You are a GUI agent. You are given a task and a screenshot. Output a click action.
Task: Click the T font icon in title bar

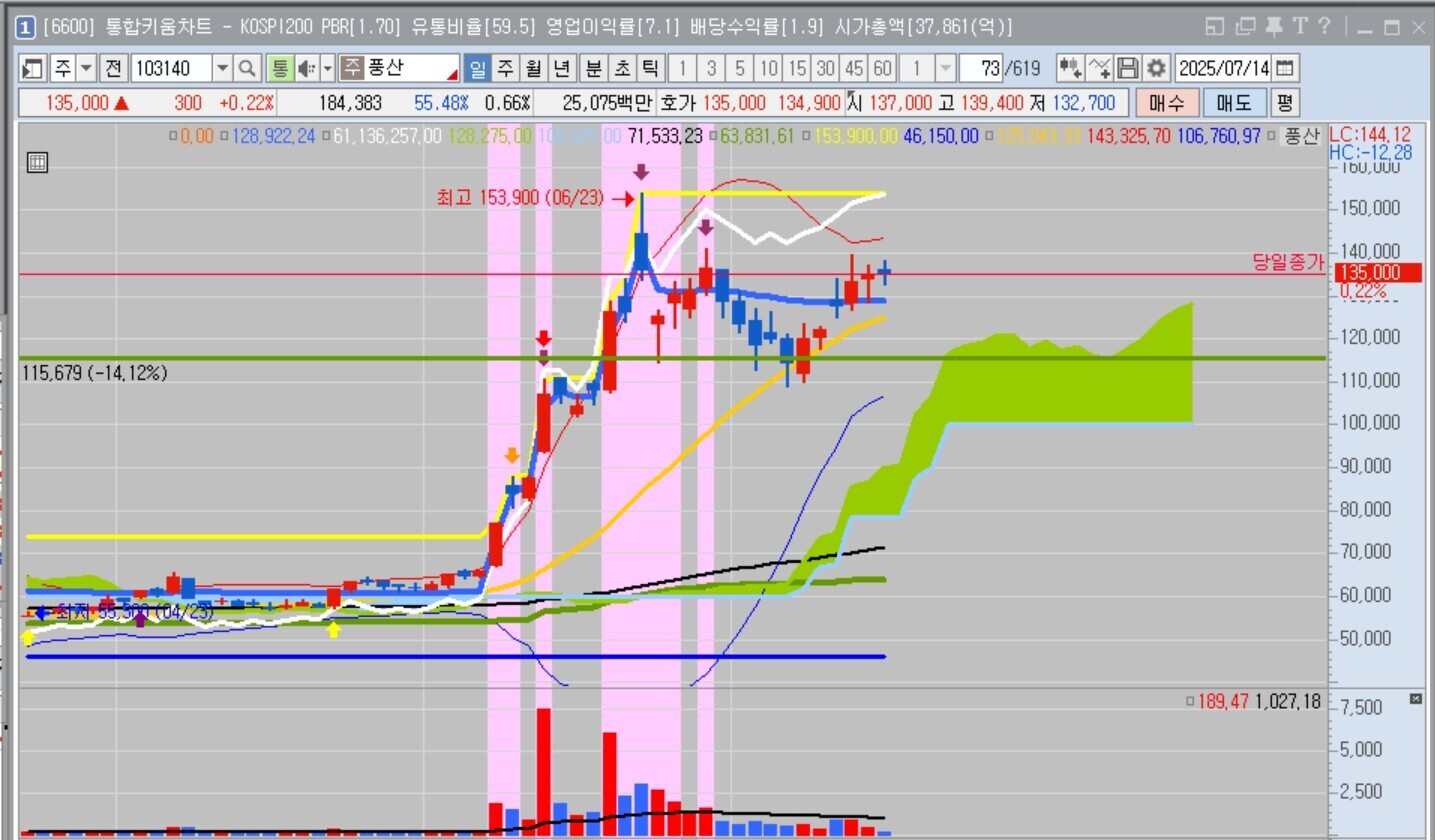coord(1300,27)
